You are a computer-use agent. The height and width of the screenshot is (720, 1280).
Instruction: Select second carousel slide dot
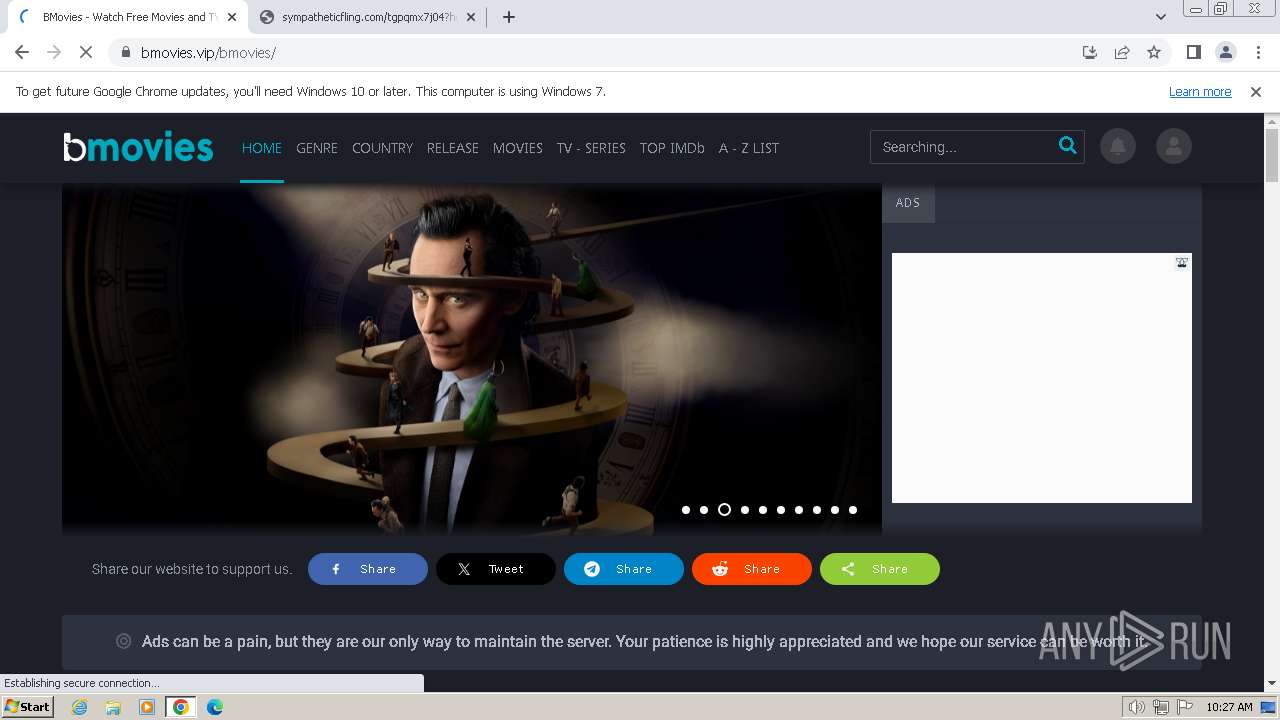[704, 510]
